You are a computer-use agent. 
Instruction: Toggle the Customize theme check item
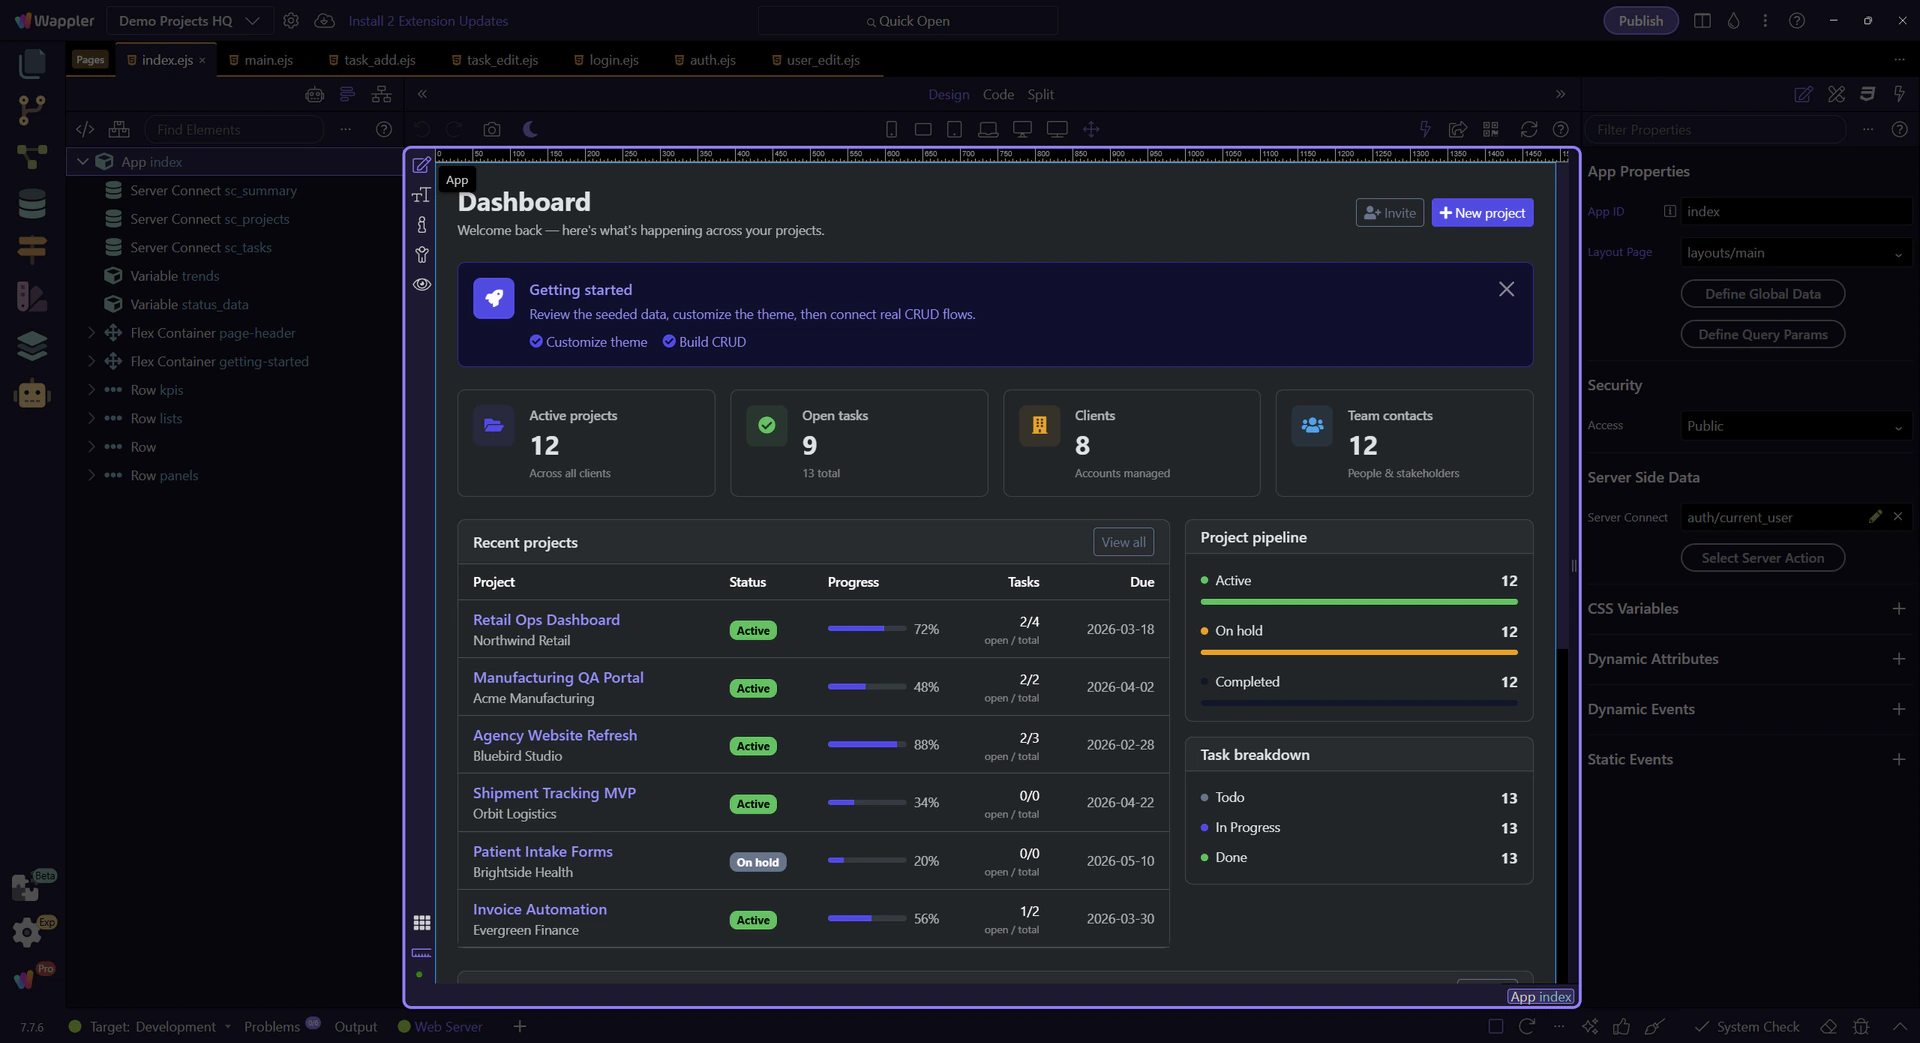click(588, 342)
